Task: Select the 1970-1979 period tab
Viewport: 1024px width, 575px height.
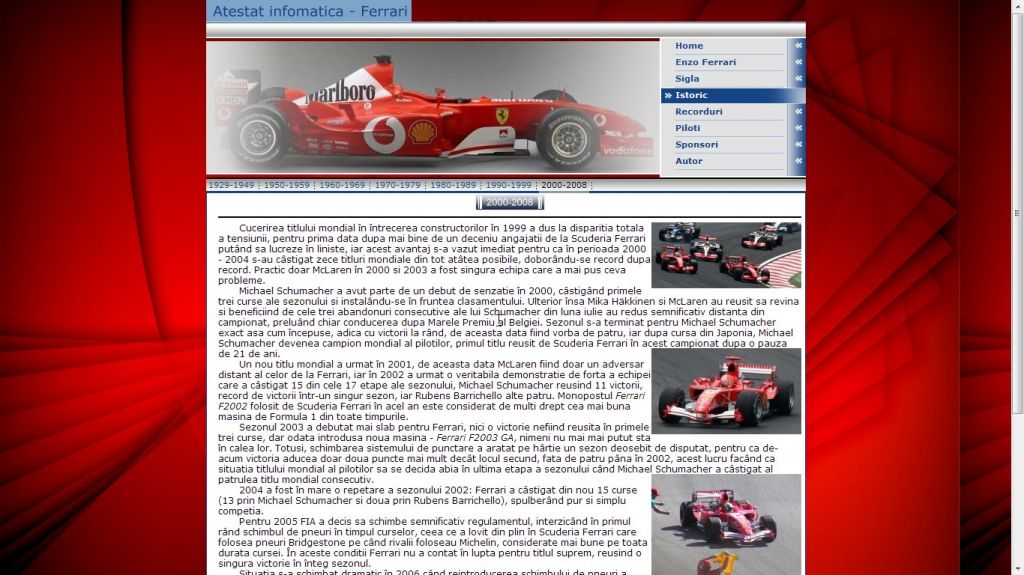Action: (x=398, y=185)
